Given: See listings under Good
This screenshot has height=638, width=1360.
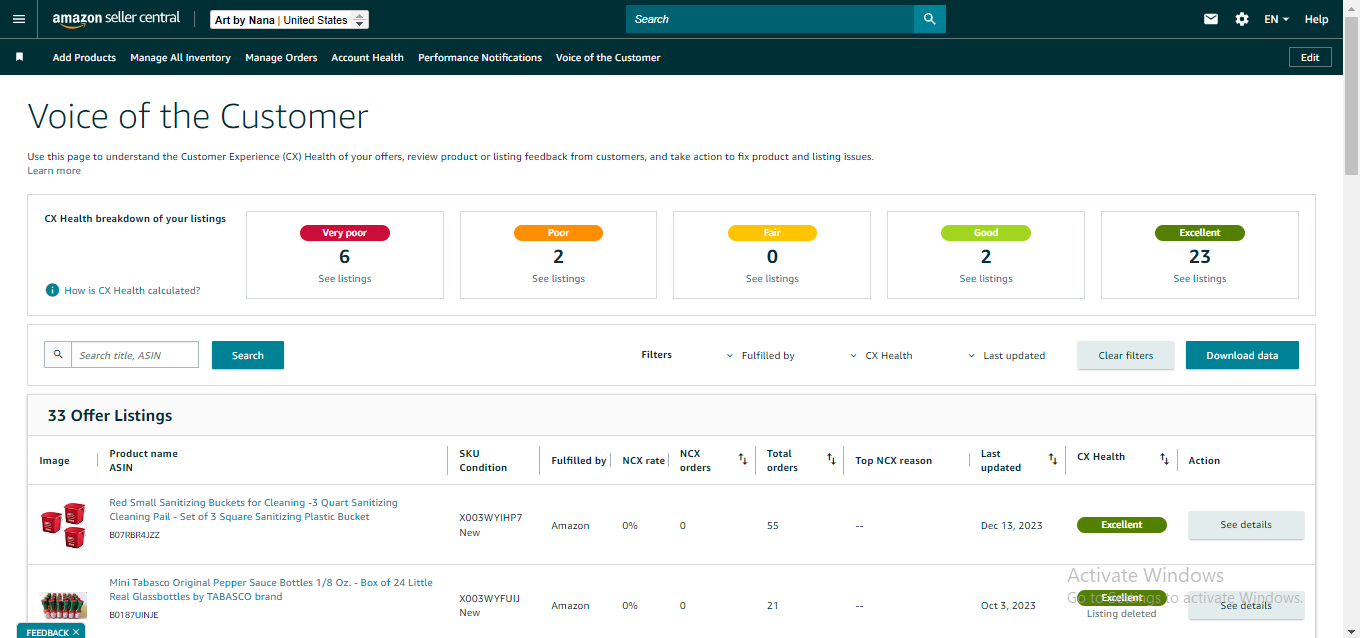Looking at the screenshot, I should 986,278.
